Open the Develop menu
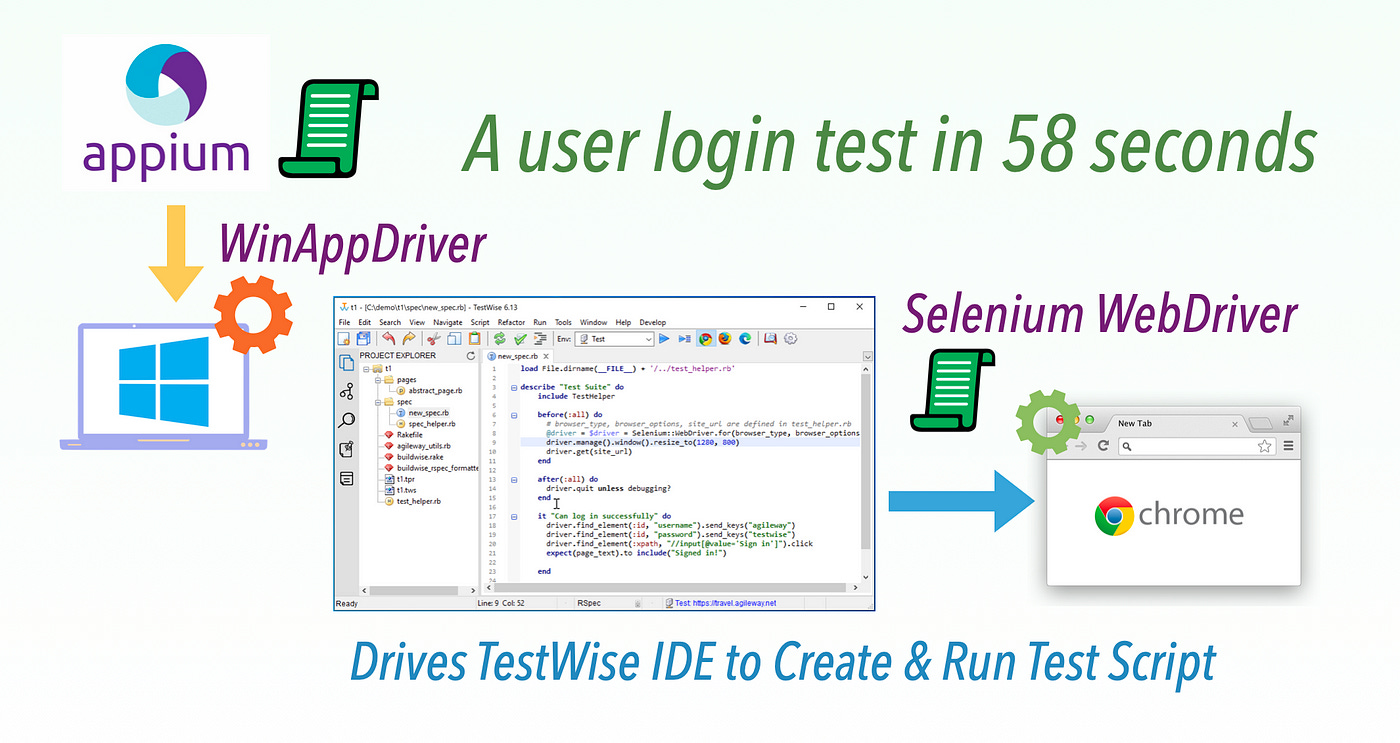 pyautogui.click(x=652, y=322)
